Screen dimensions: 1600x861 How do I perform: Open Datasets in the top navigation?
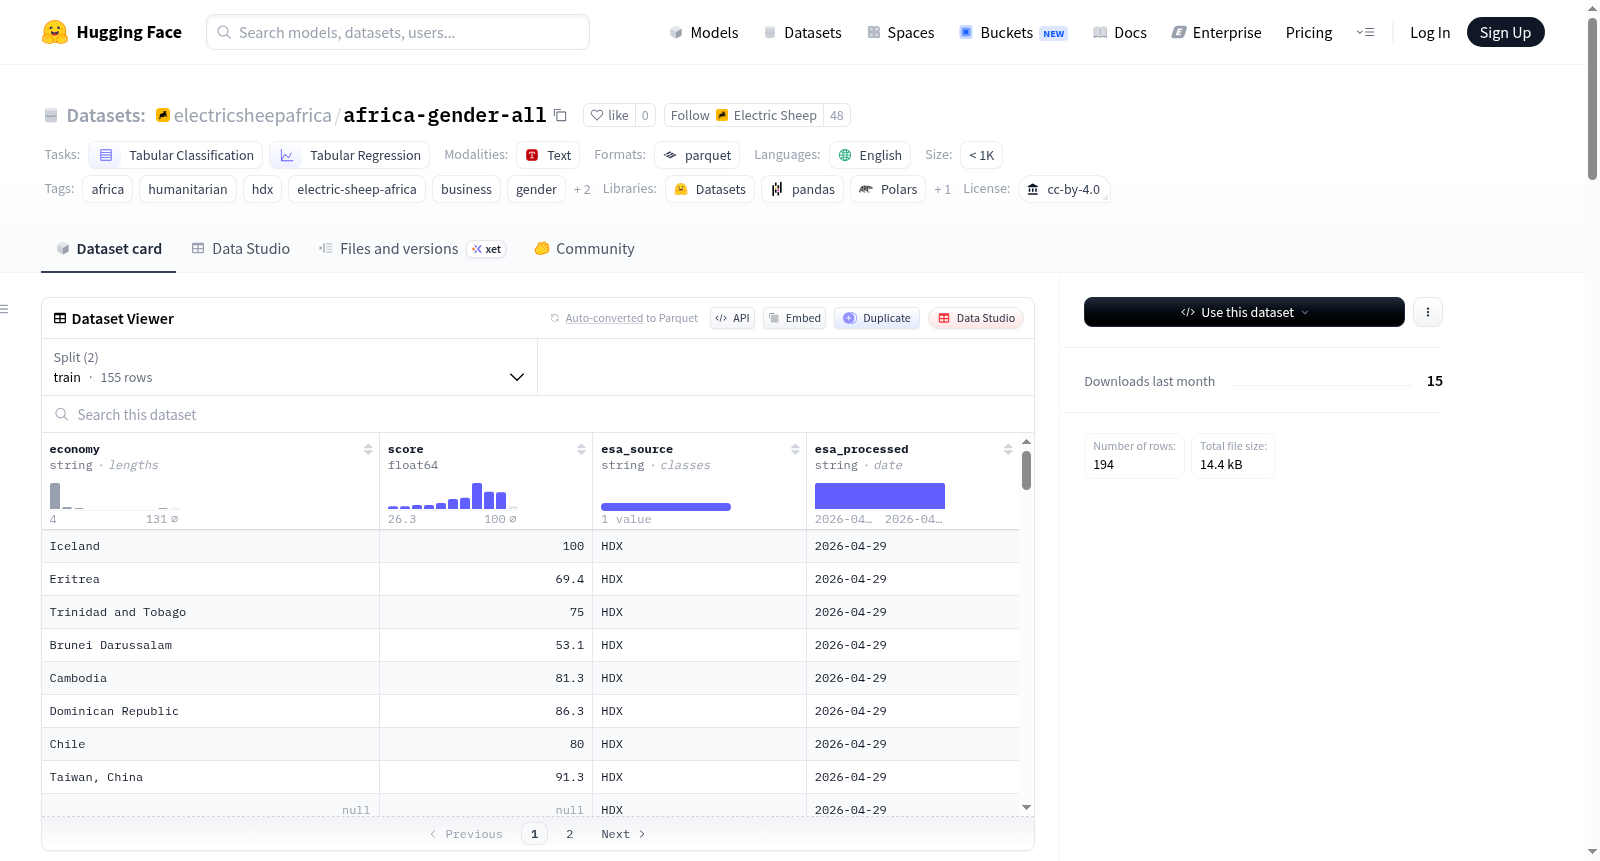tap(803, 32)
